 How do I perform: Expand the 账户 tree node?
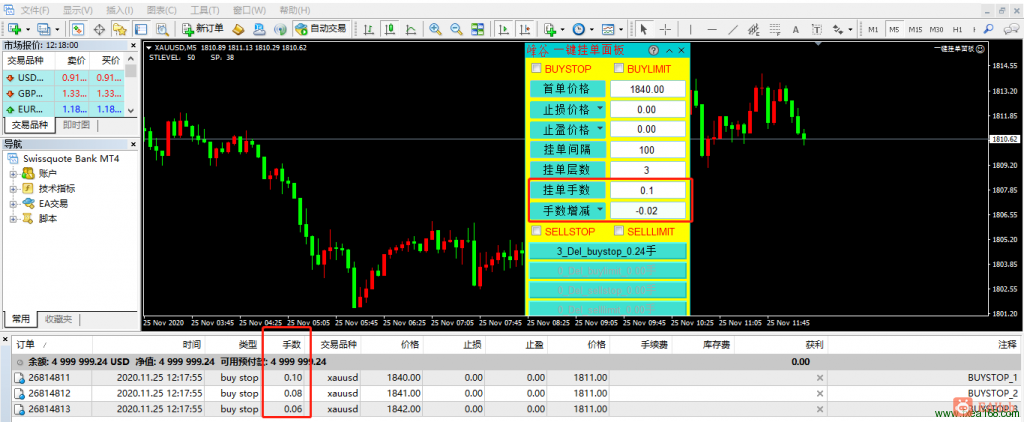tap(12, 173)
